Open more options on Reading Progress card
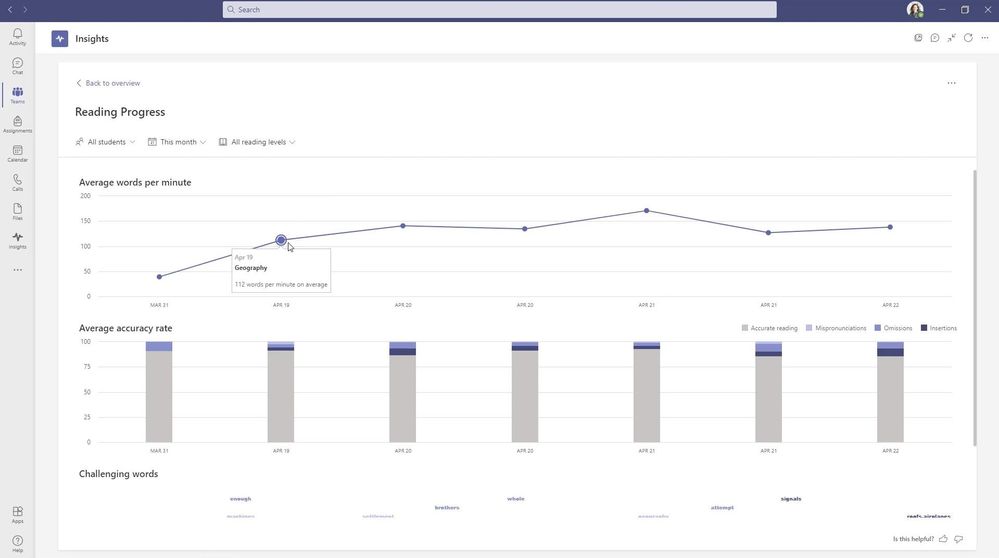 pos(951,83)
